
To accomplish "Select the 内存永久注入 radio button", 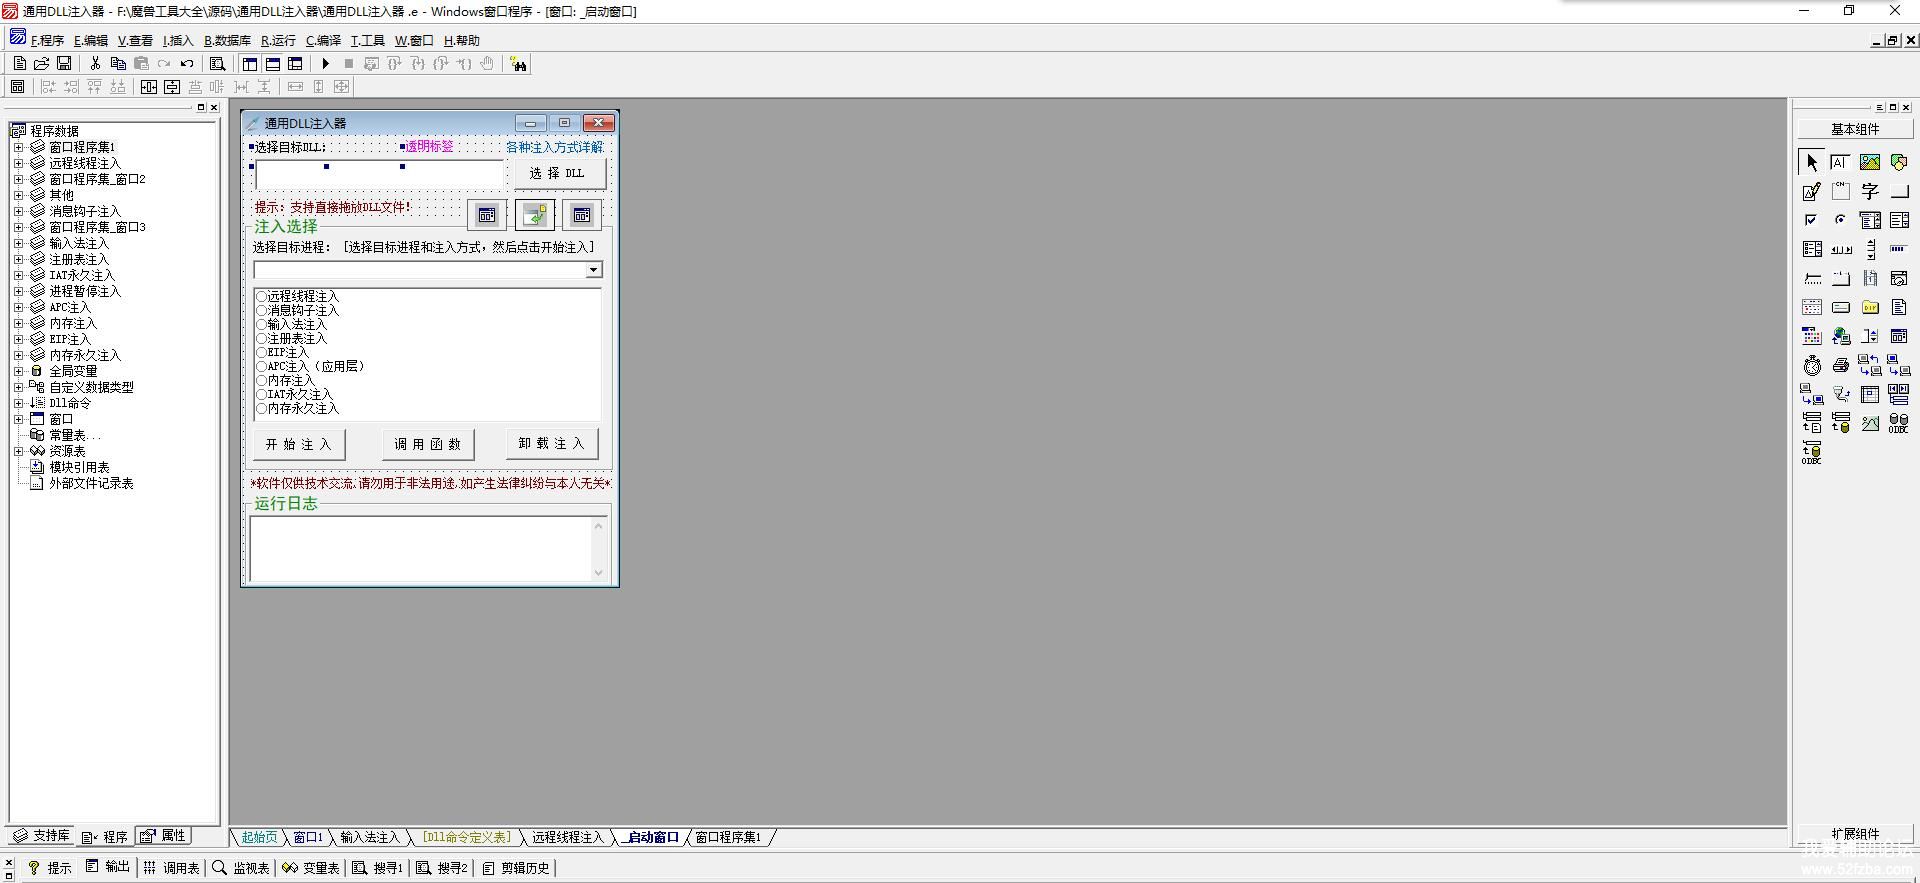I will (297, 408).
